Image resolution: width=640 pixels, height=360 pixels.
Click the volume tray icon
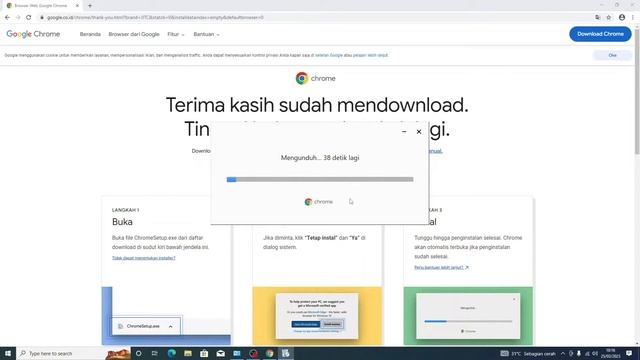click(595, 353)
